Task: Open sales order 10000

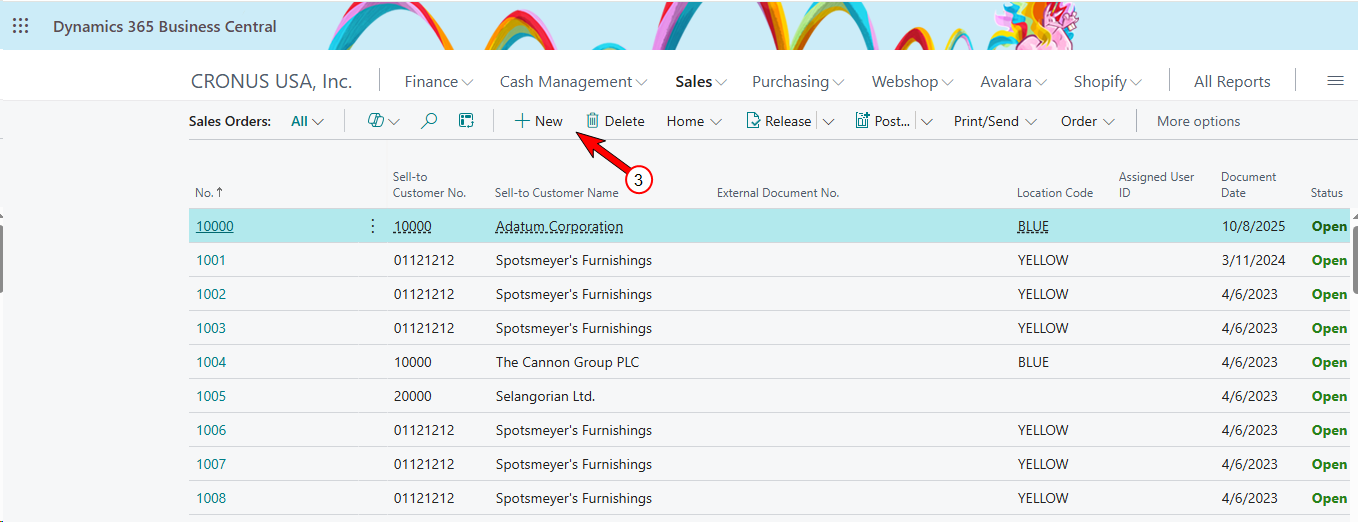Action: [214, 226]
